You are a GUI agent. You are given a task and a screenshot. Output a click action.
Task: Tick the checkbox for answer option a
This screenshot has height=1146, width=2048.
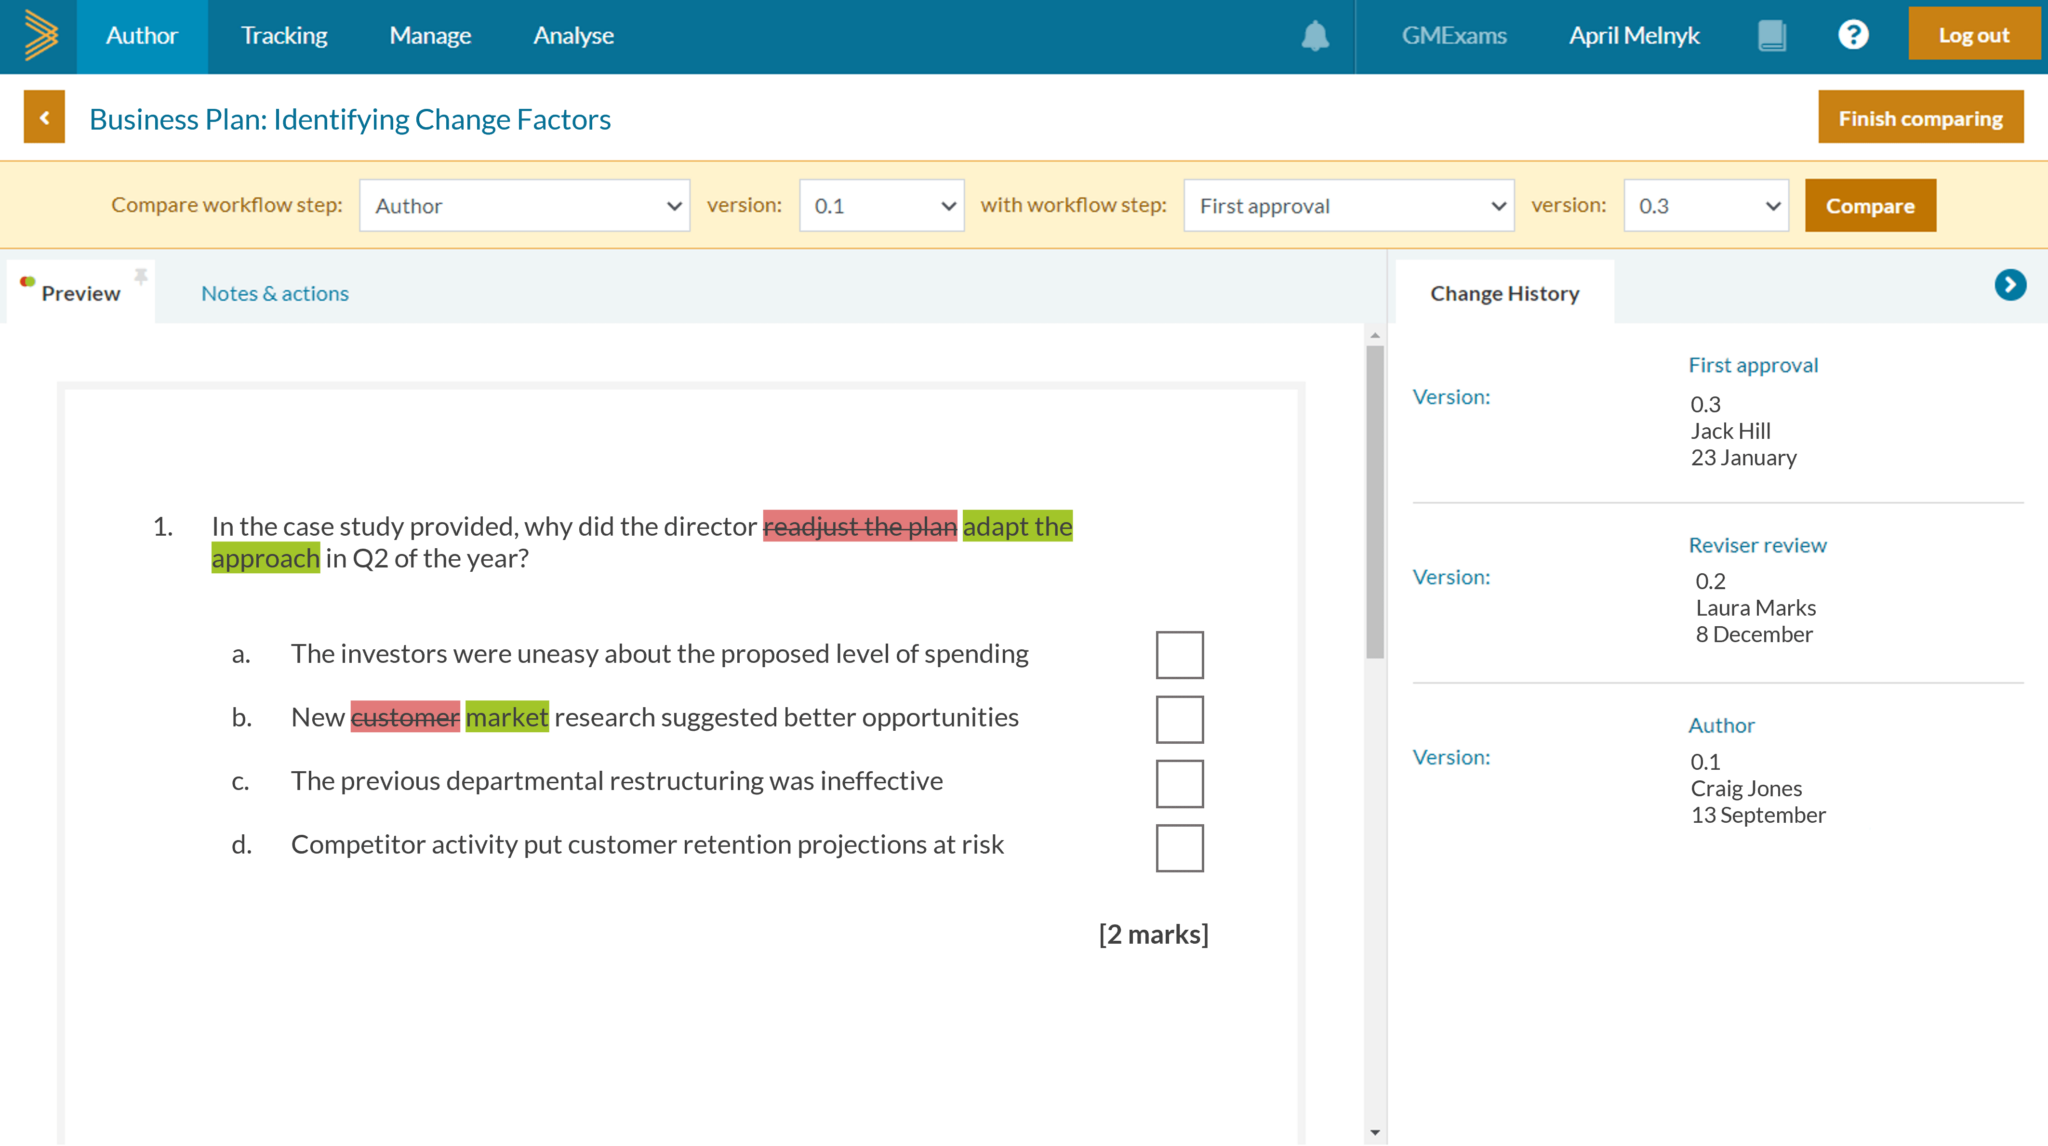point(1179,655)
